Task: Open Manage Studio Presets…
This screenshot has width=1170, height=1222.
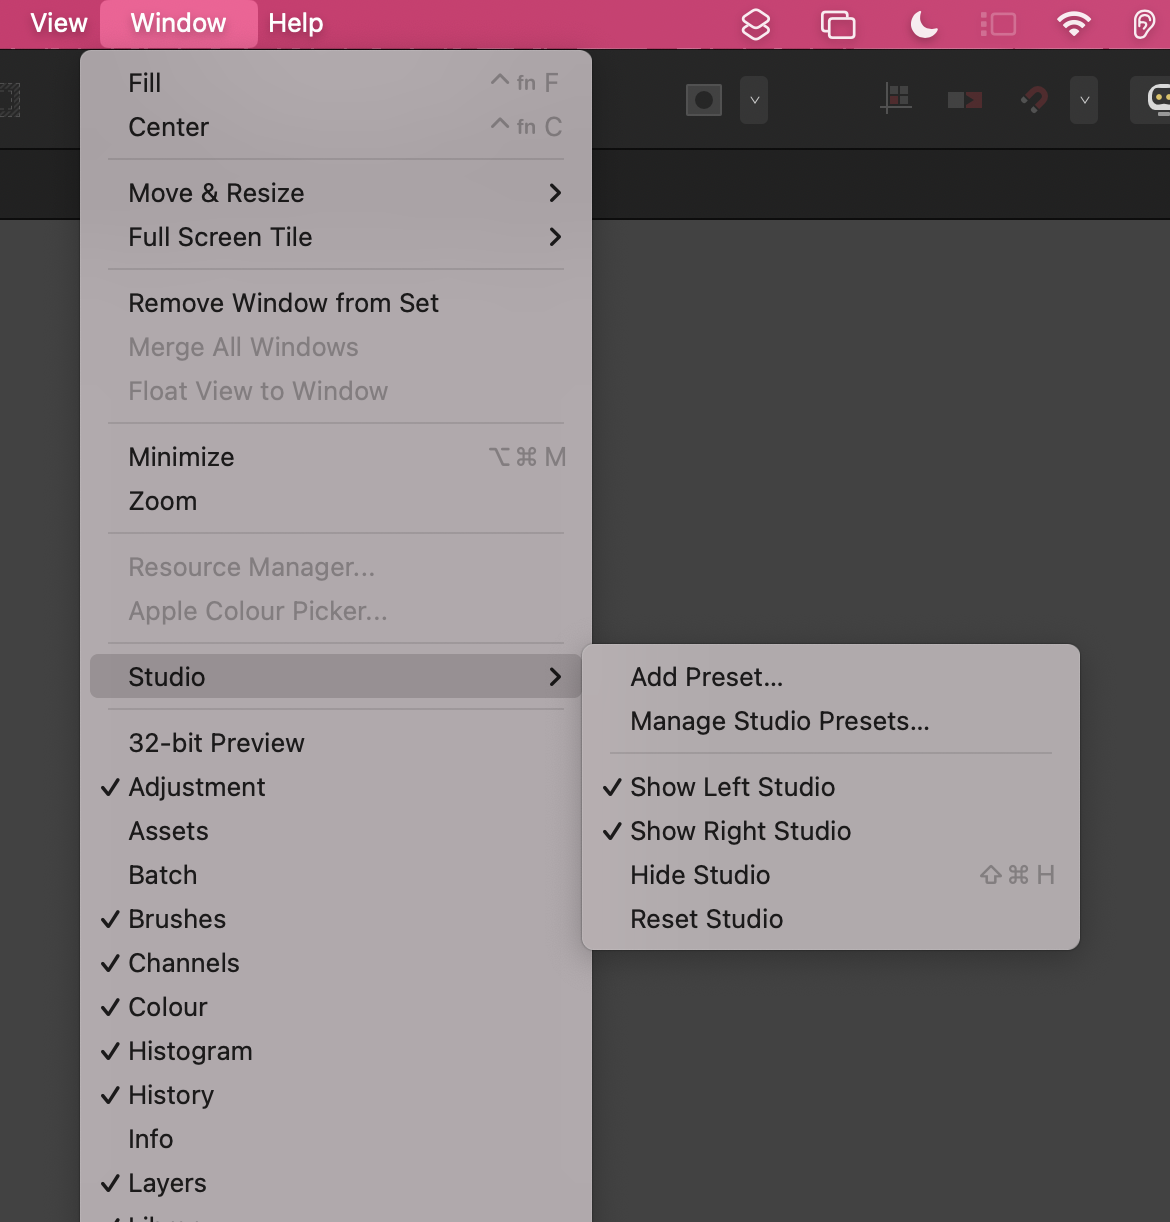Action: (x=779, y=721)
